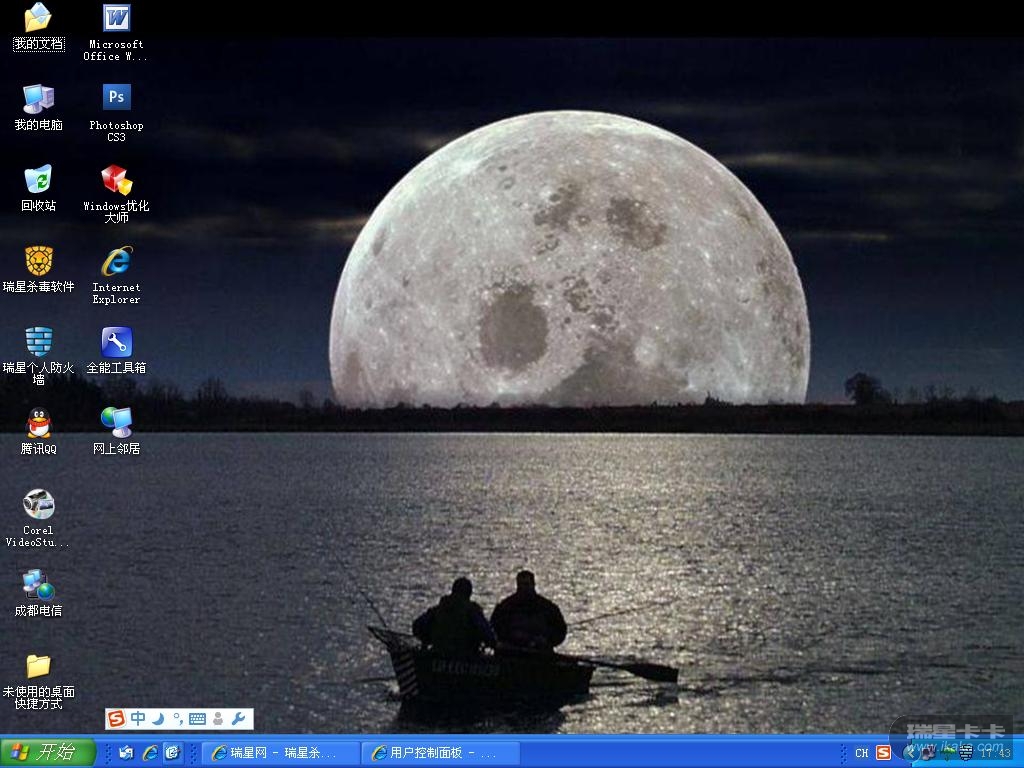Select the 瑞星杀毒软件 antivirus icon
1024x768 pixels.
tap(38, 261)
